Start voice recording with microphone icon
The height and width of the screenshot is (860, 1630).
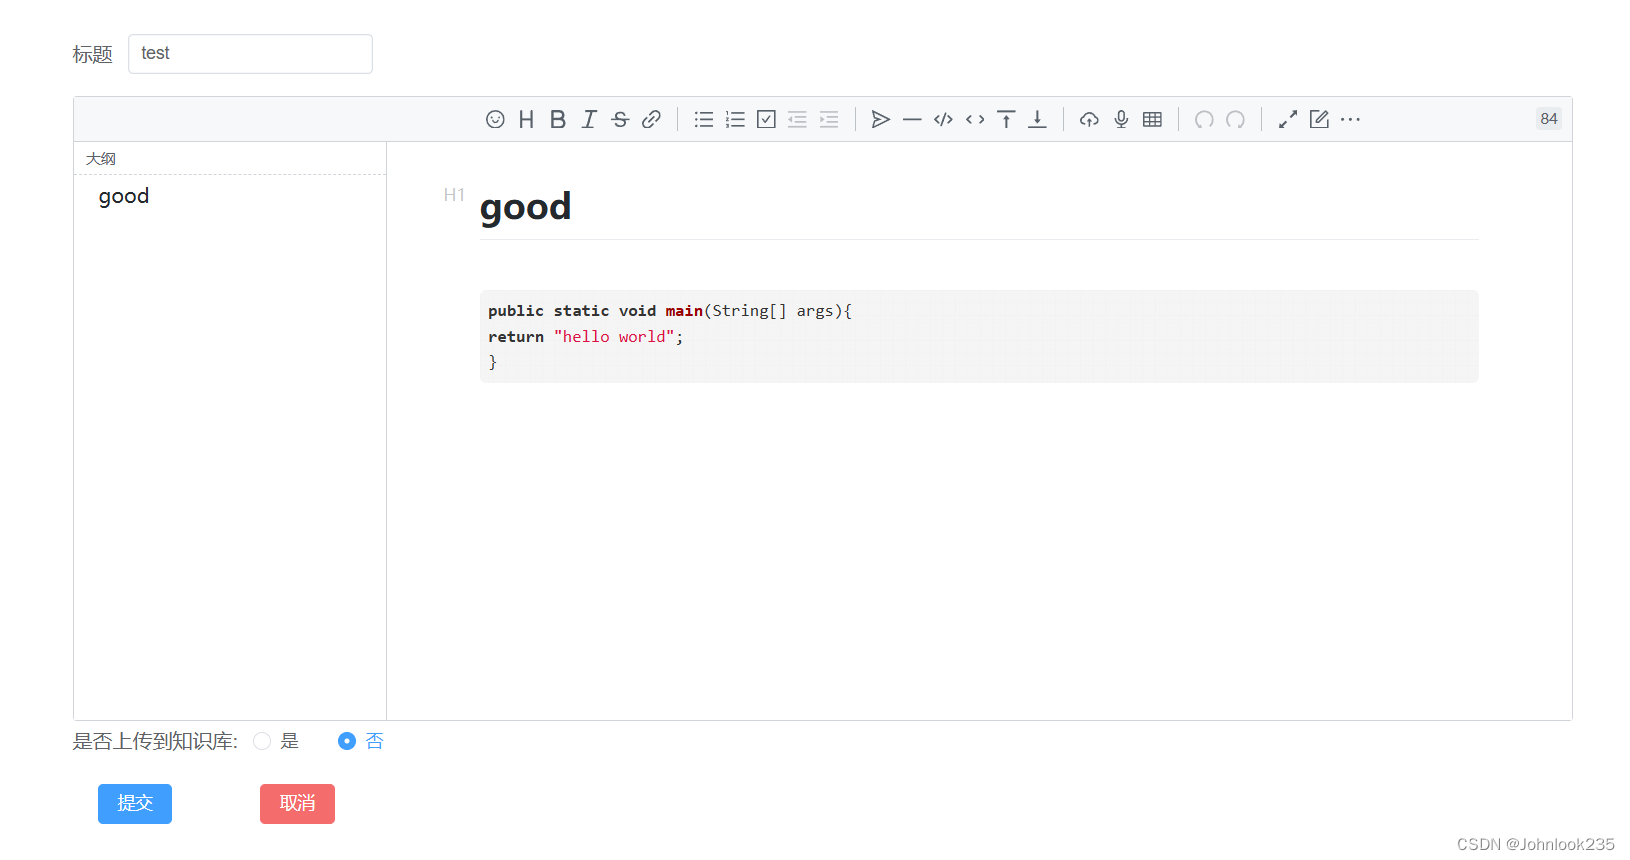[1121, 119]
